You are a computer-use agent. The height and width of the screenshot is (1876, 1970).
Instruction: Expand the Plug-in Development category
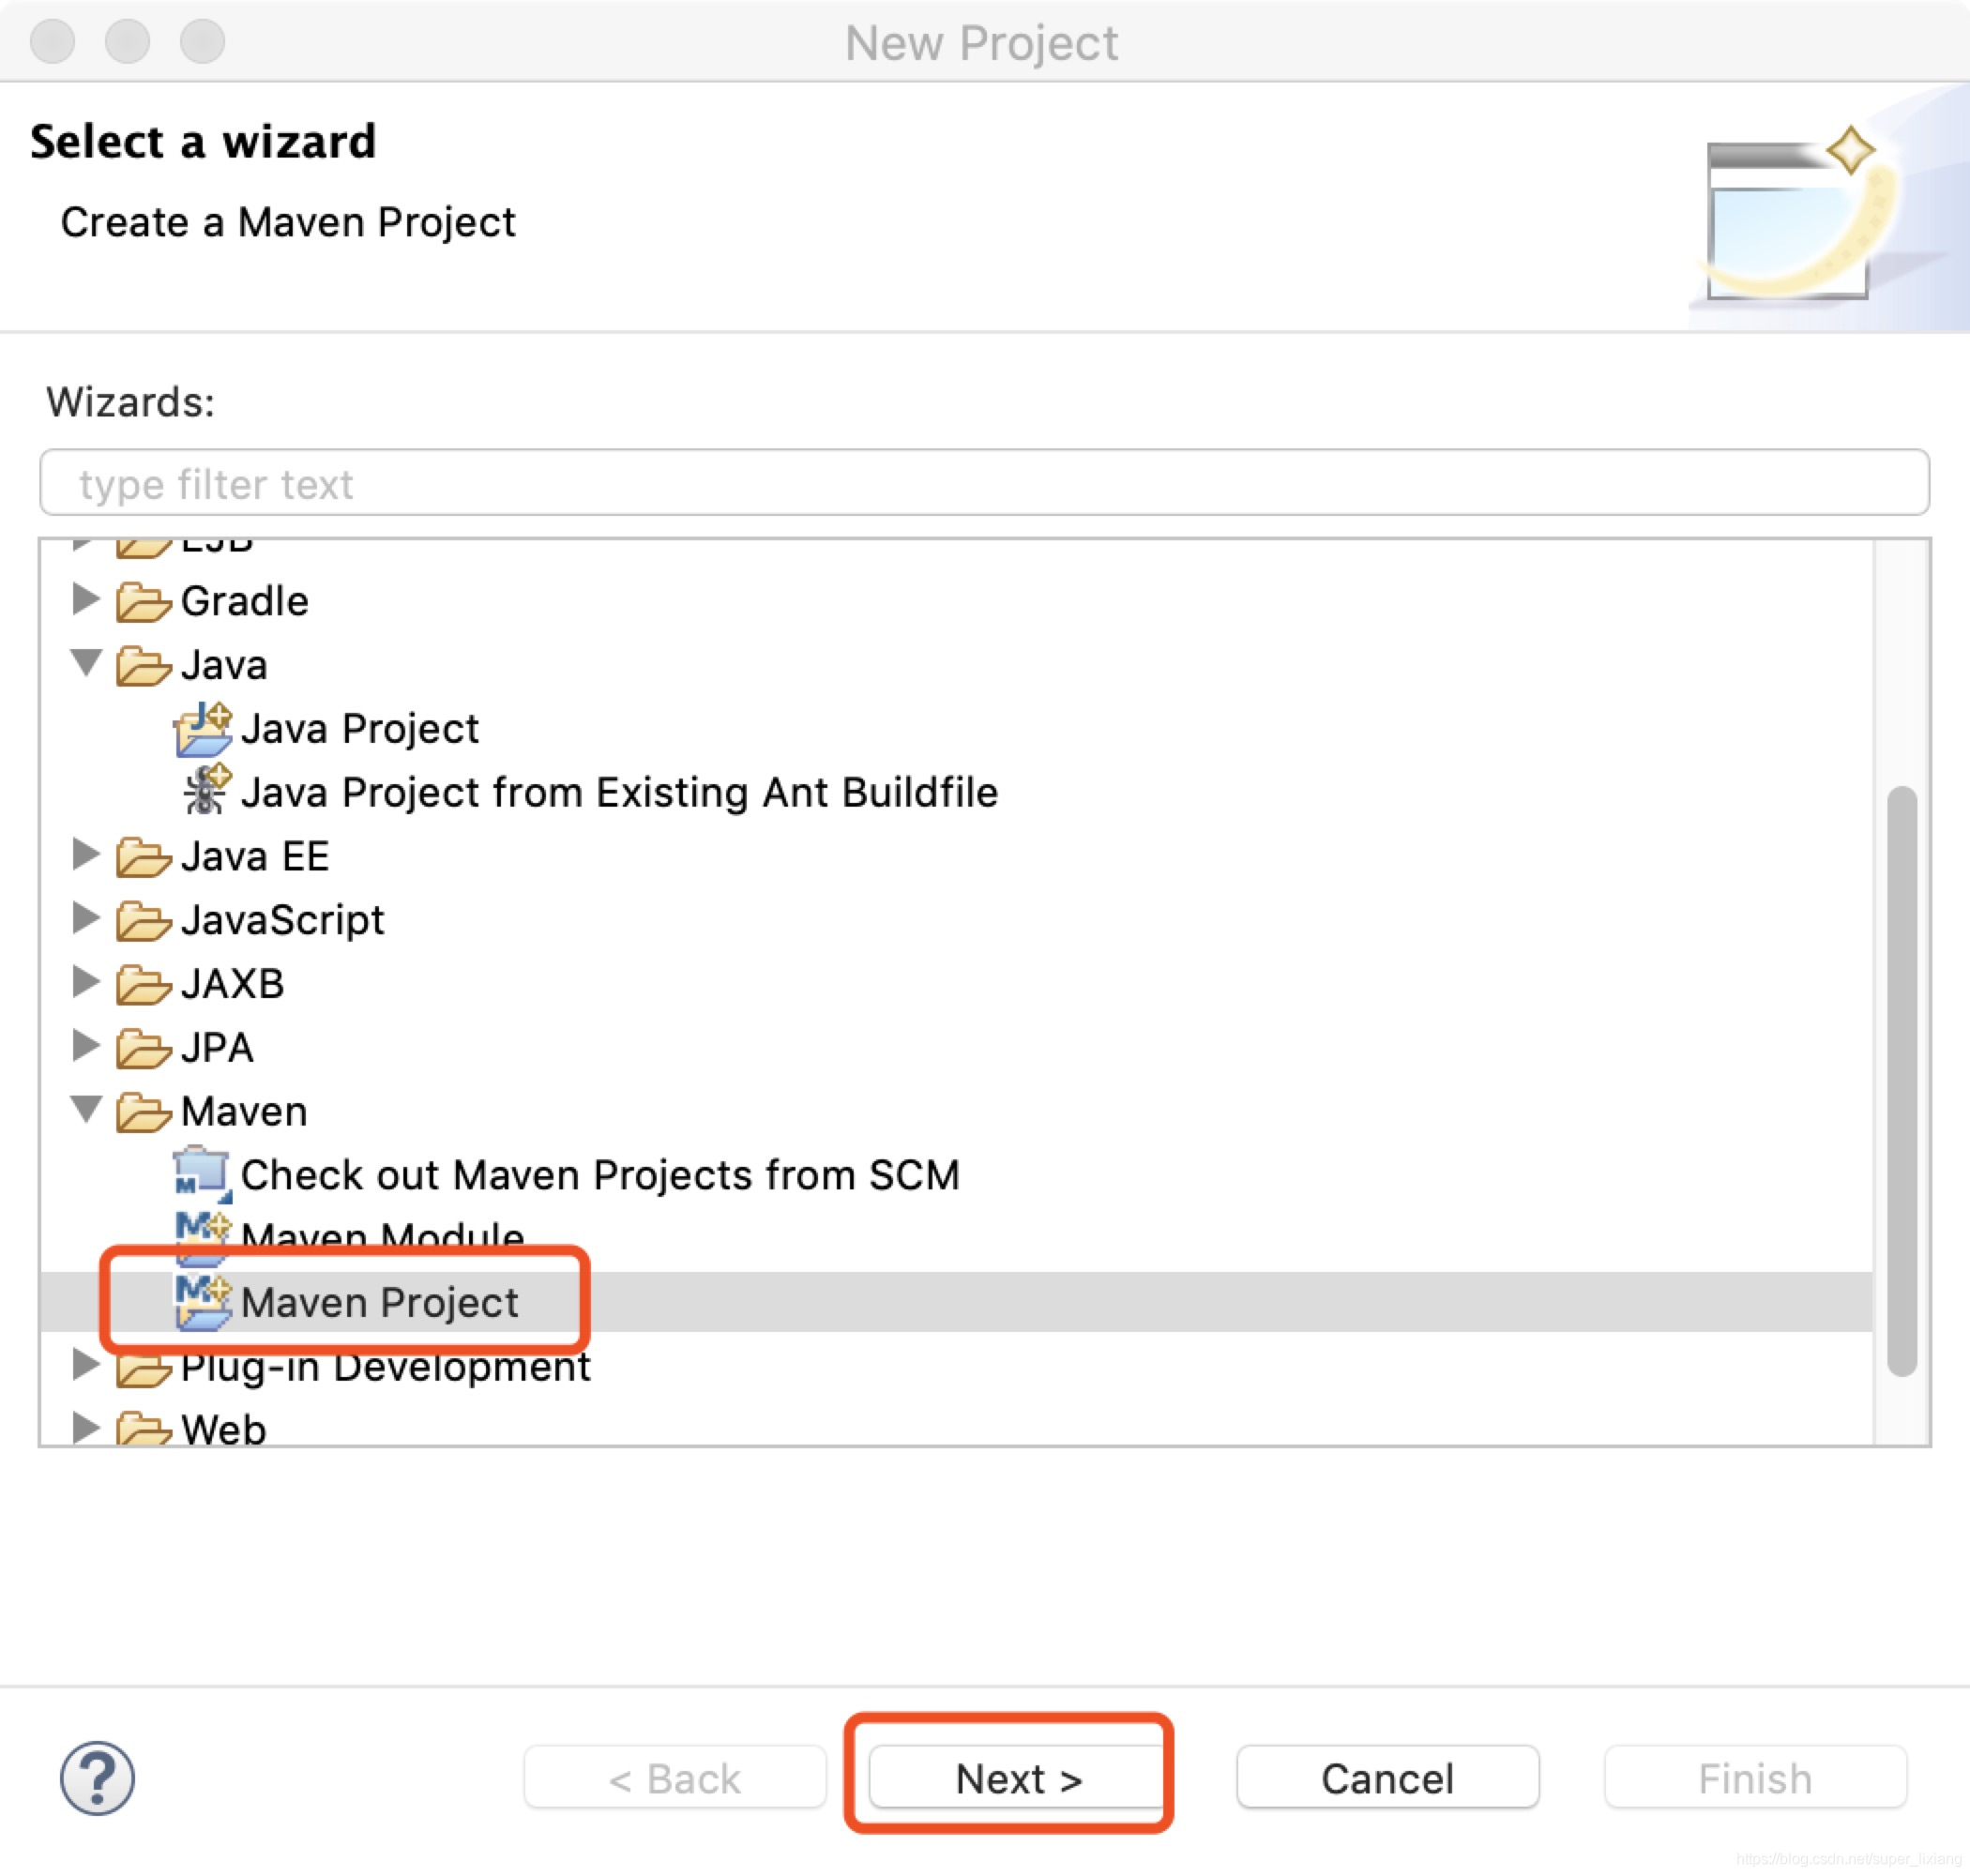(x=87, y=1364)
